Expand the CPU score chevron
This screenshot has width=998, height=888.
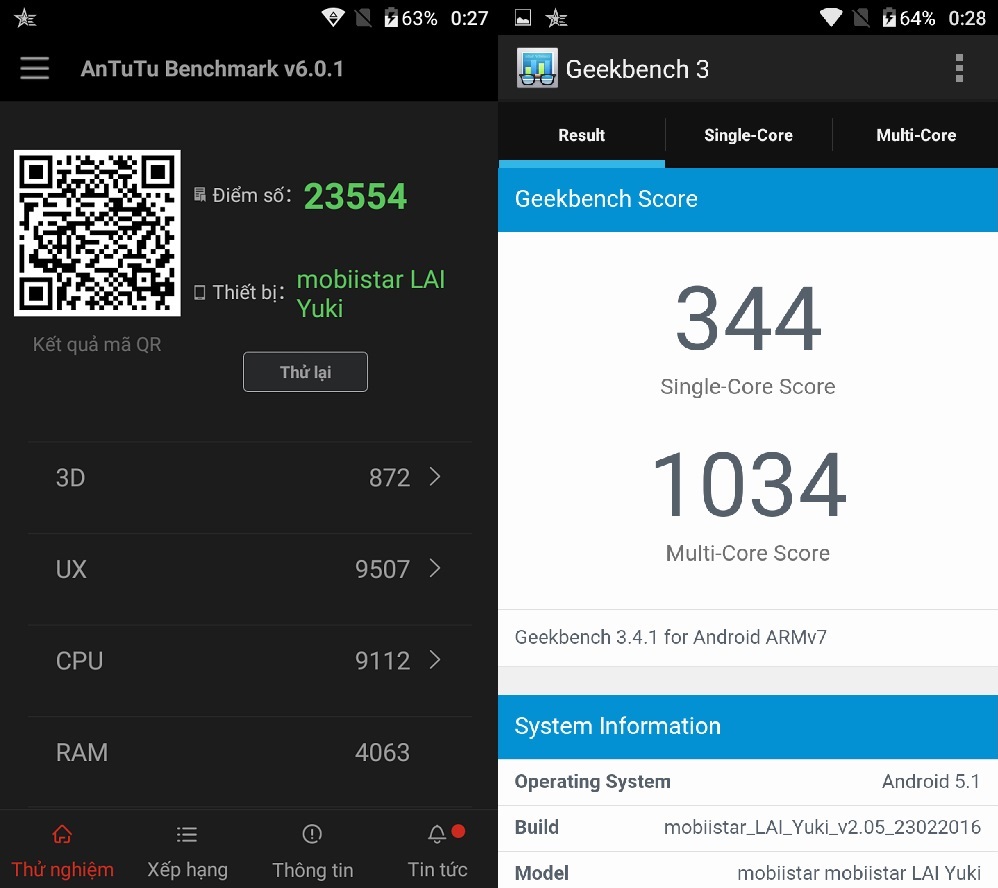pos(435,659)
